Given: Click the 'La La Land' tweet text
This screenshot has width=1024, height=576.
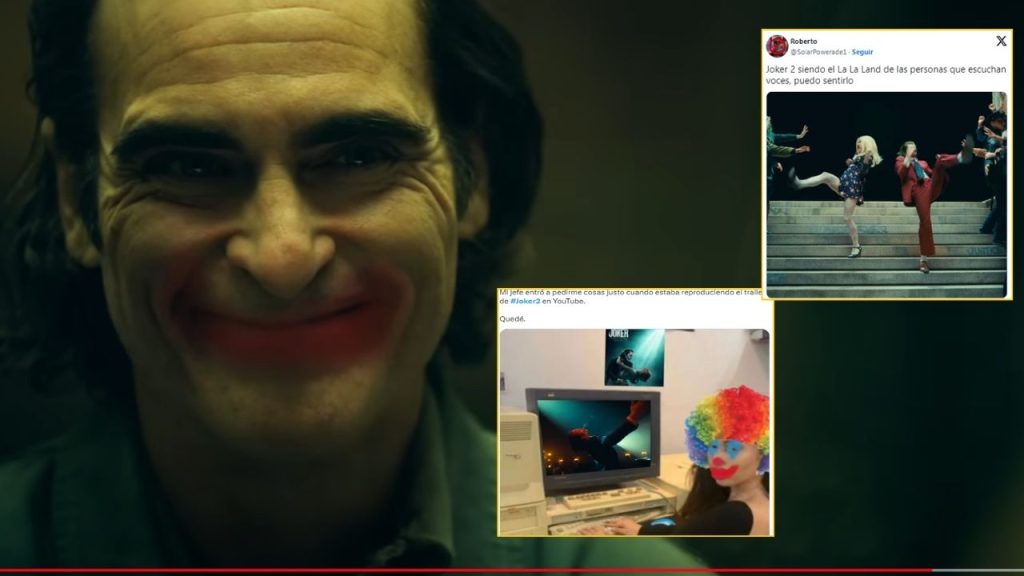Looking at the screenshot, I should 880,73.
